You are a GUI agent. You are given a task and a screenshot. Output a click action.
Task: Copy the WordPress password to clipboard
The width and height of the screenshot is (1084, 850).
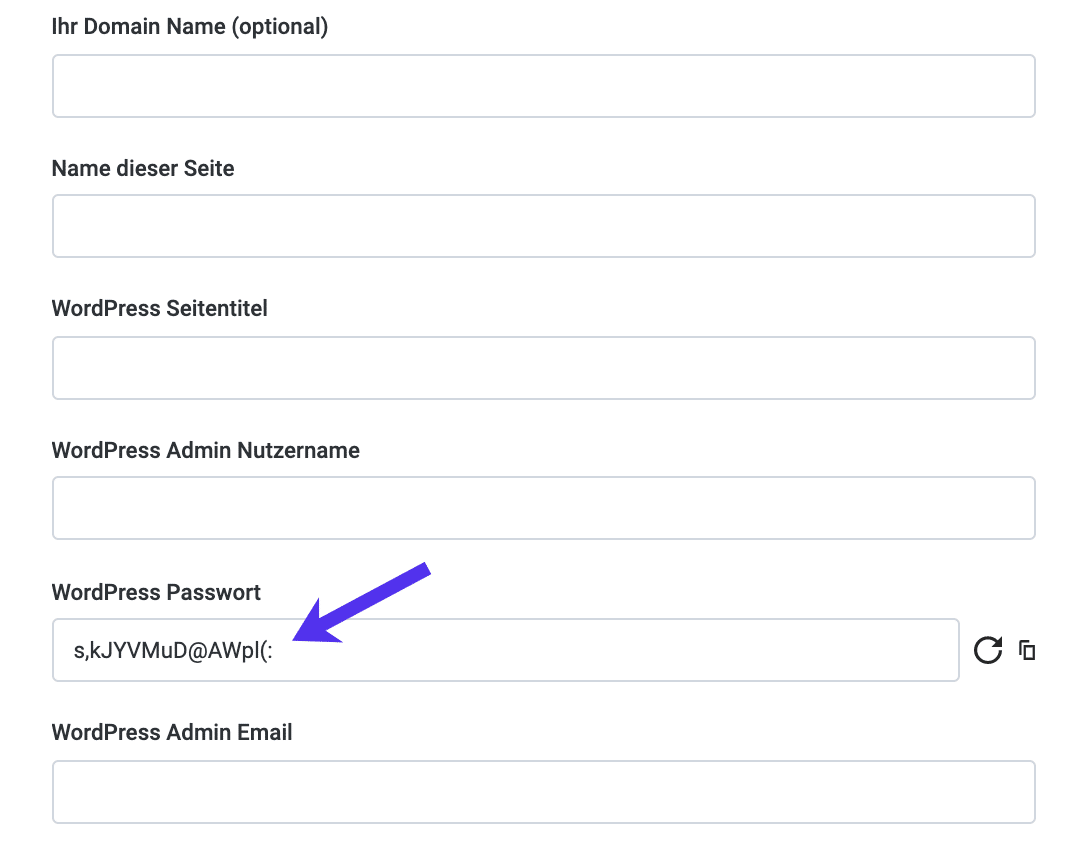click(1027, 651)
